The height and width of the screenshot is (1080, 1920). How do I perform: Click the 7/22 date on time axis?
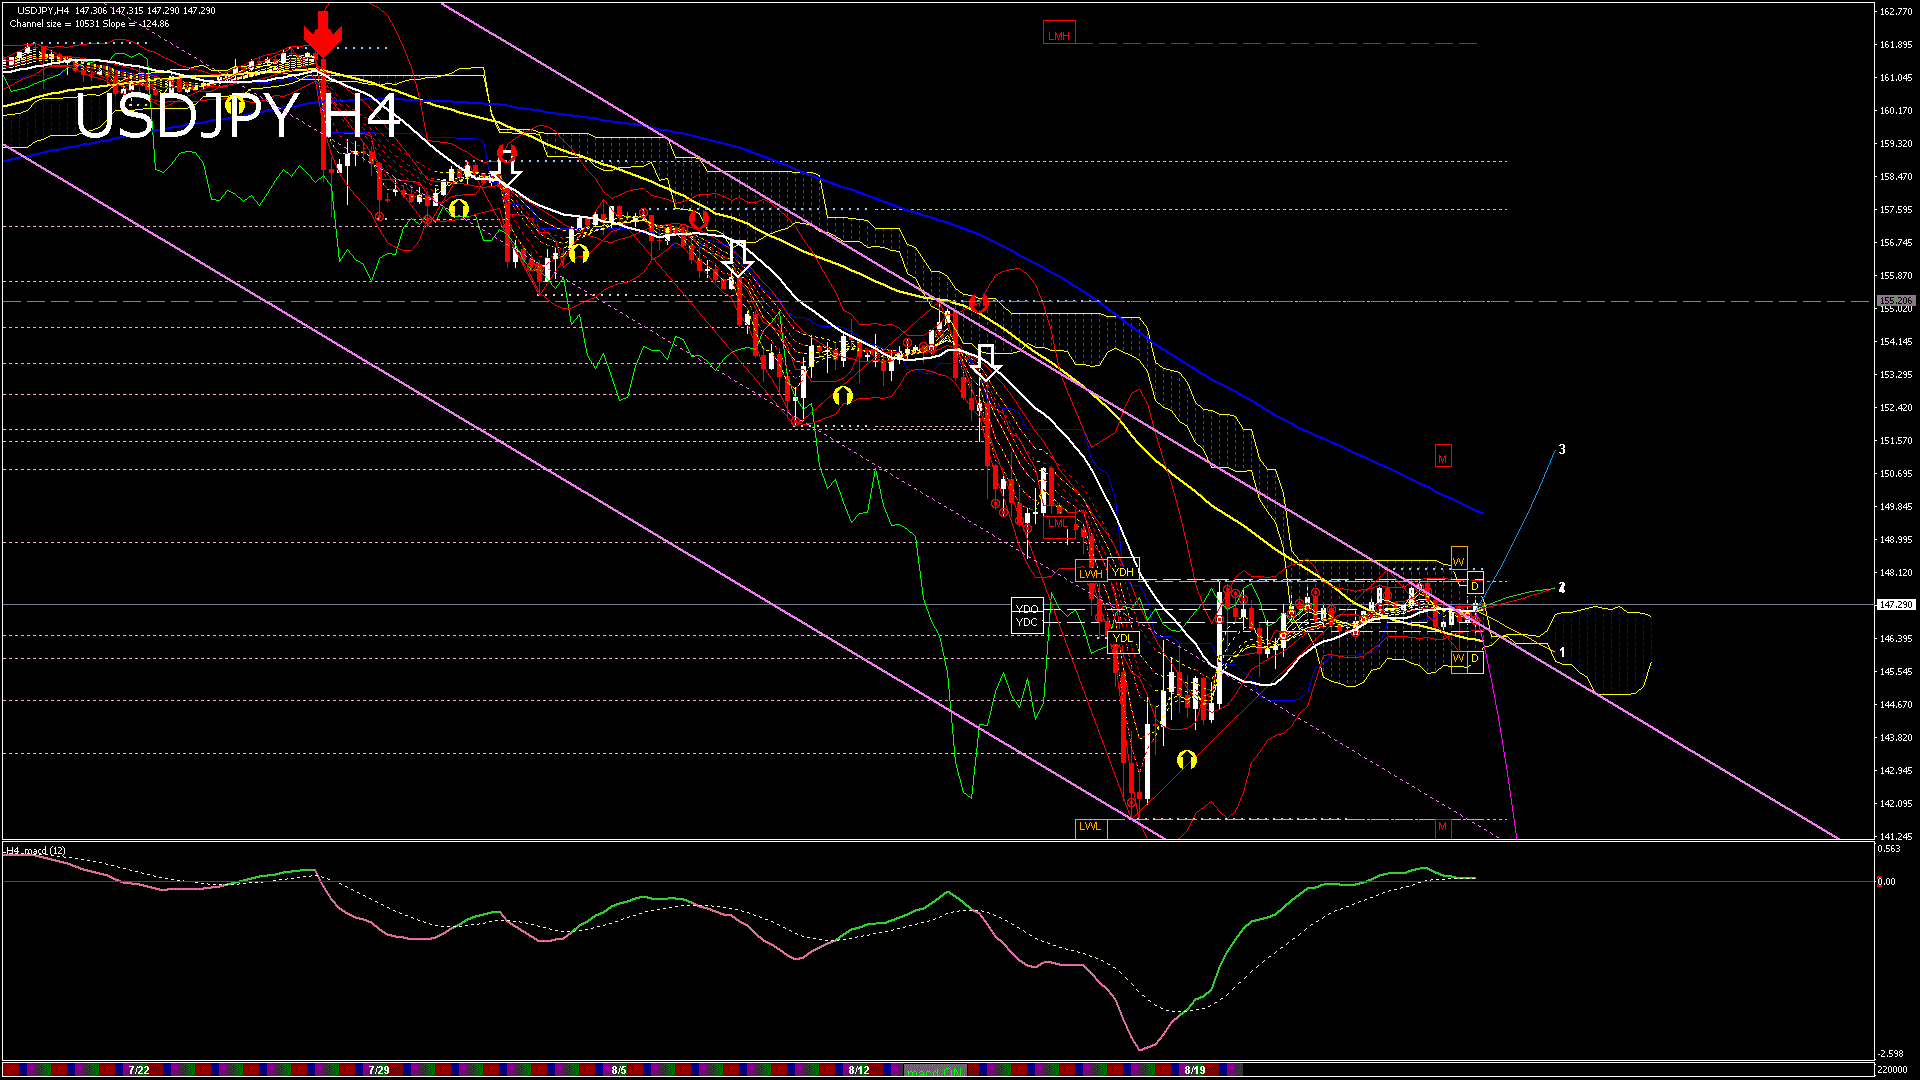(x=139, y=1070)
